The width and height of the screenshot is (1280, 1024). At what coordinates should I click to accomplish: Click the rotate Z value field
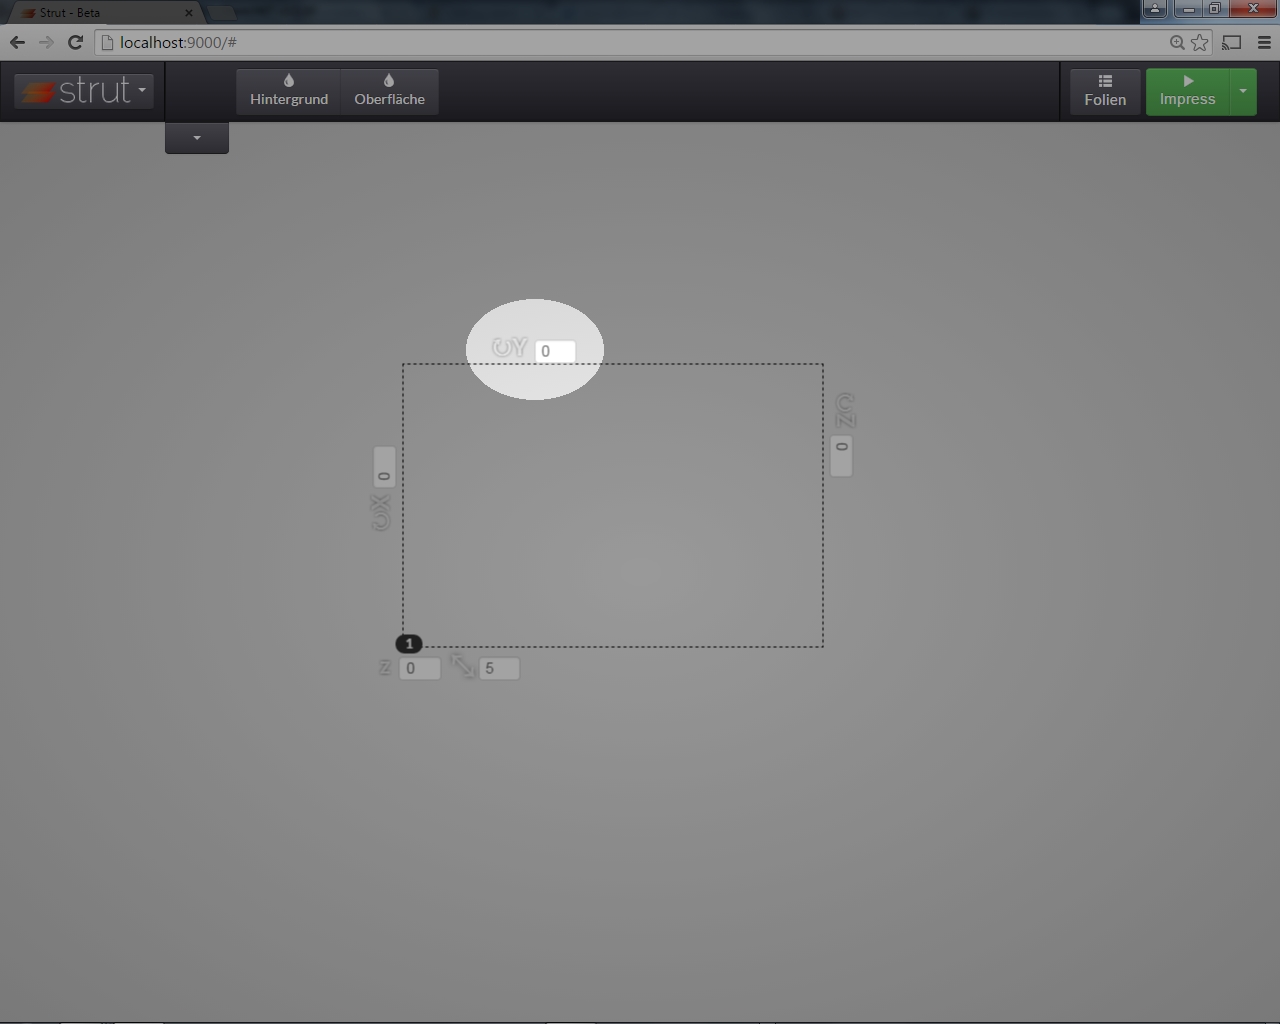[x=842, y=455]
